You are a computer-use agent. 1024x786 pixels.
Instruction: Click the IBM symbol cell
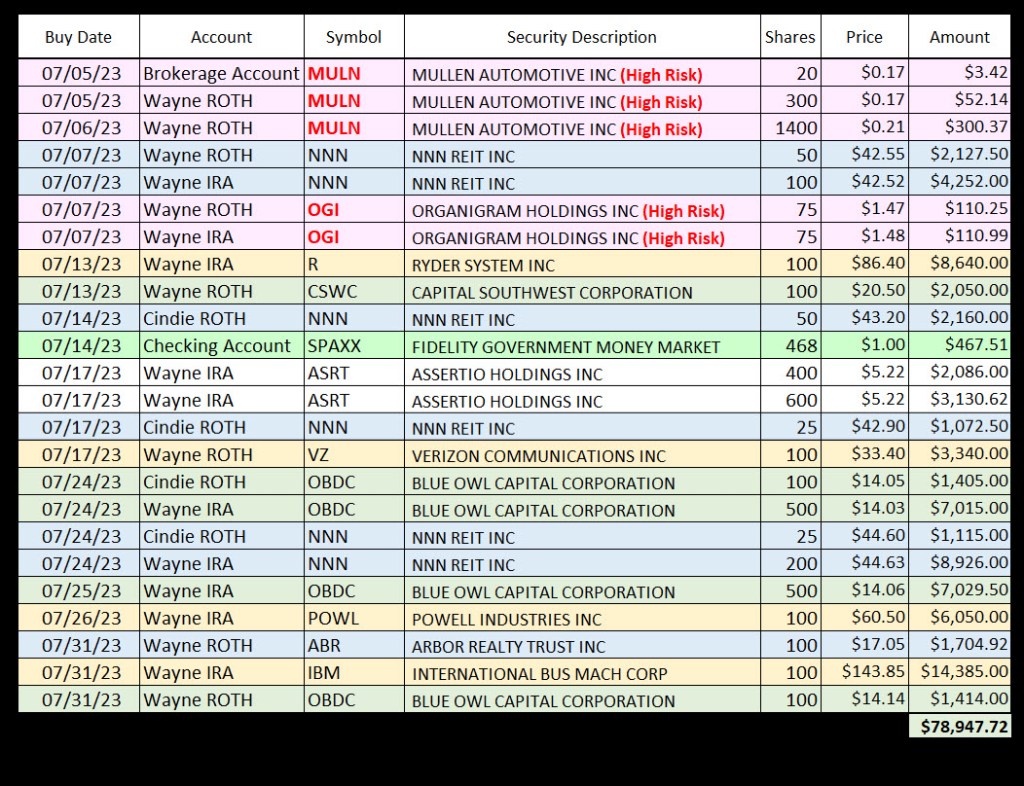[x=354, y=673]
